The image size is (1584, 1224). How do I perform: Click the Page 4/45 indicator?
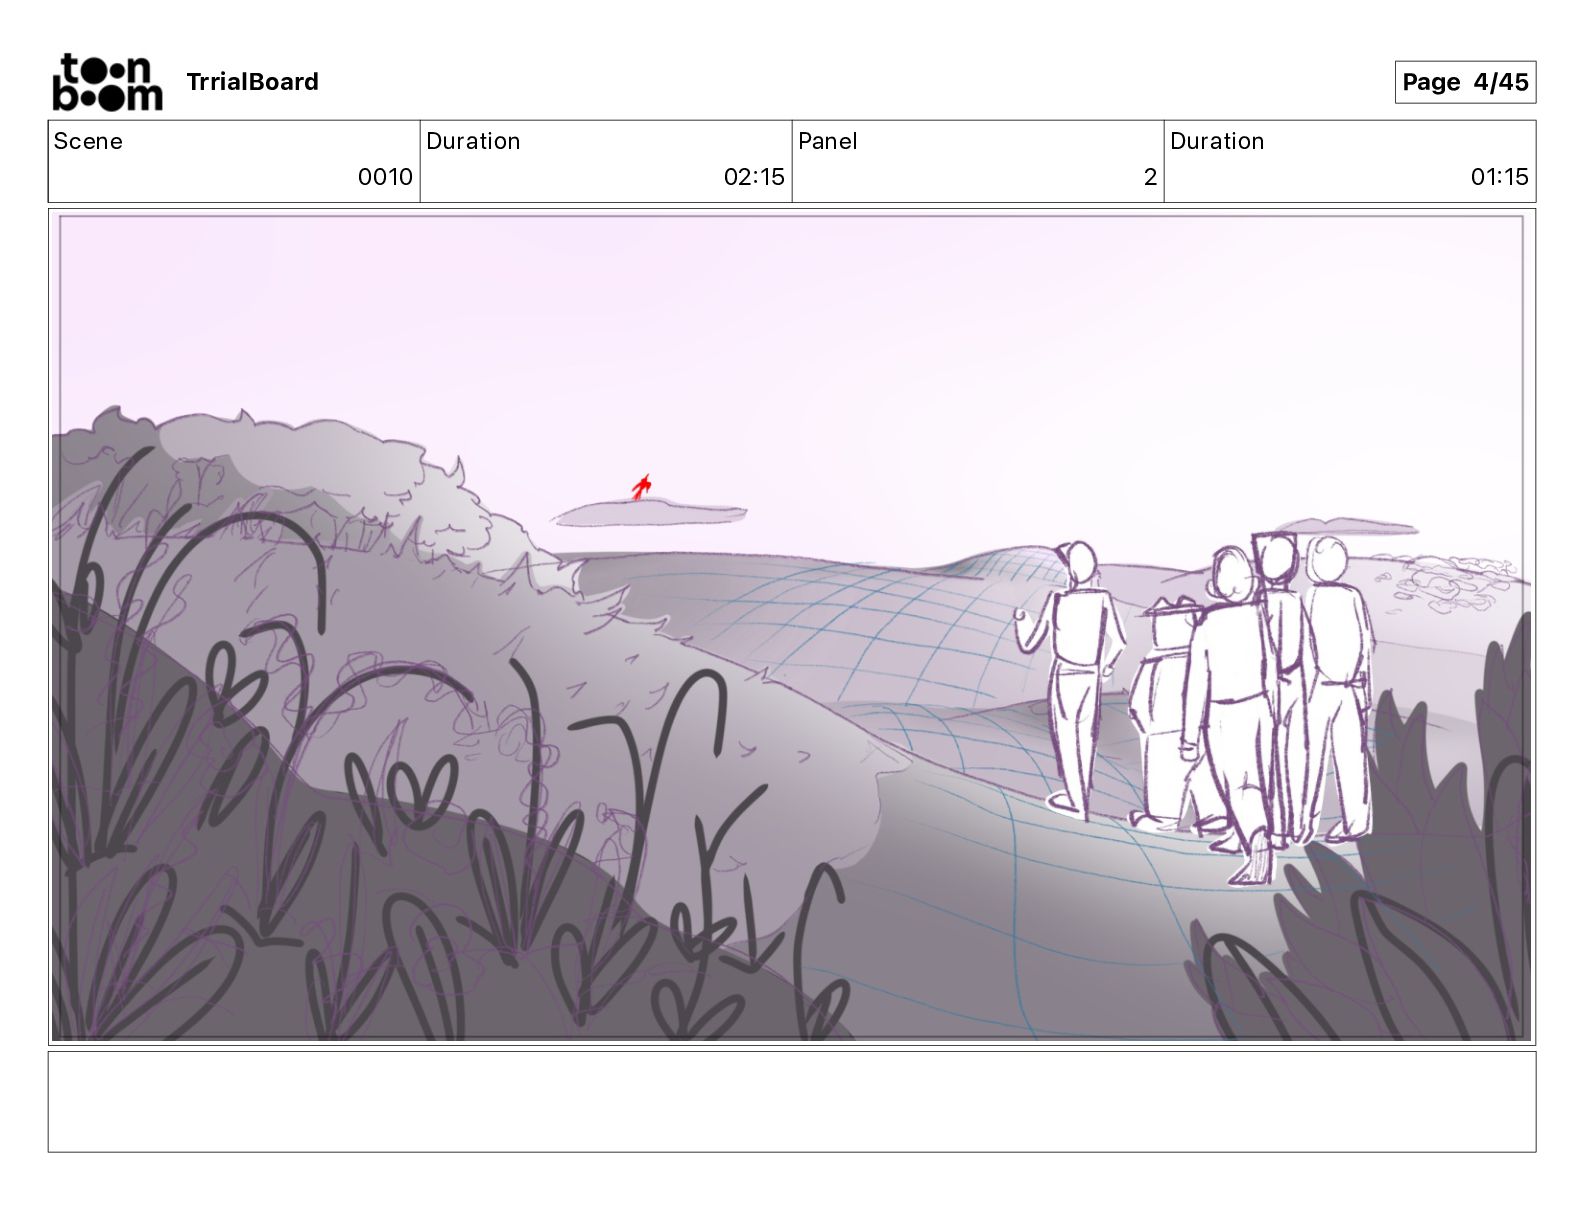pos(1465,82)
